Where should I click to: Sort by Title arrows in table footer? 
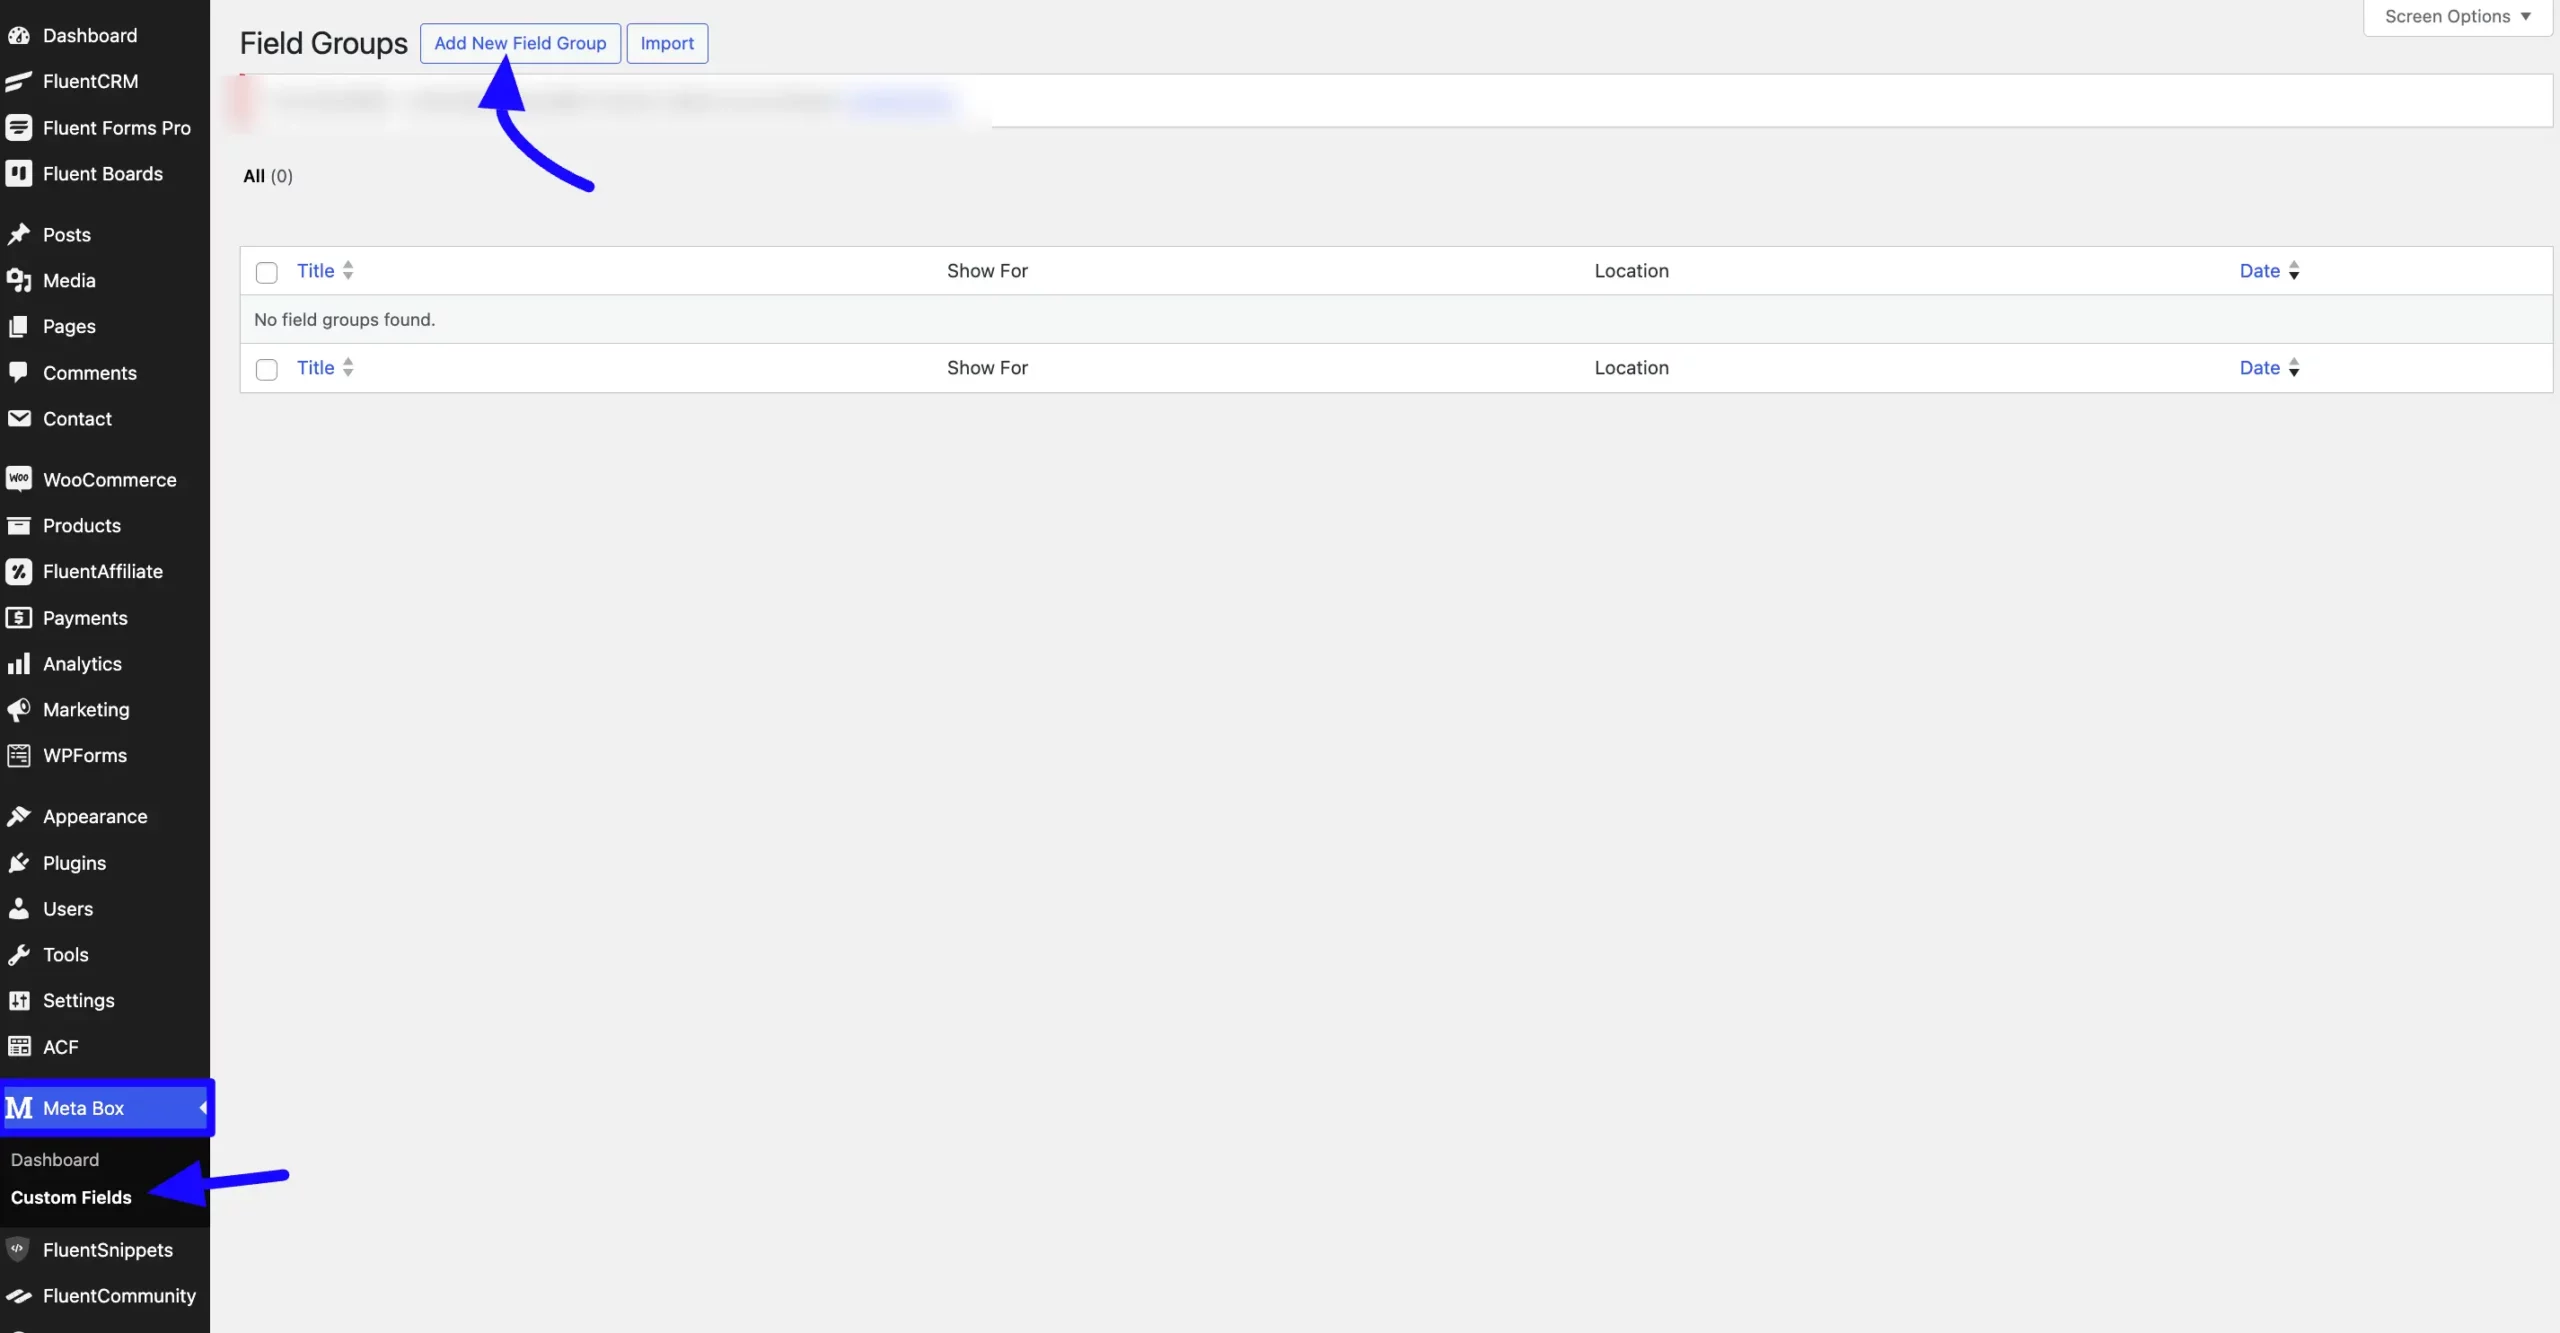(348, 367)
